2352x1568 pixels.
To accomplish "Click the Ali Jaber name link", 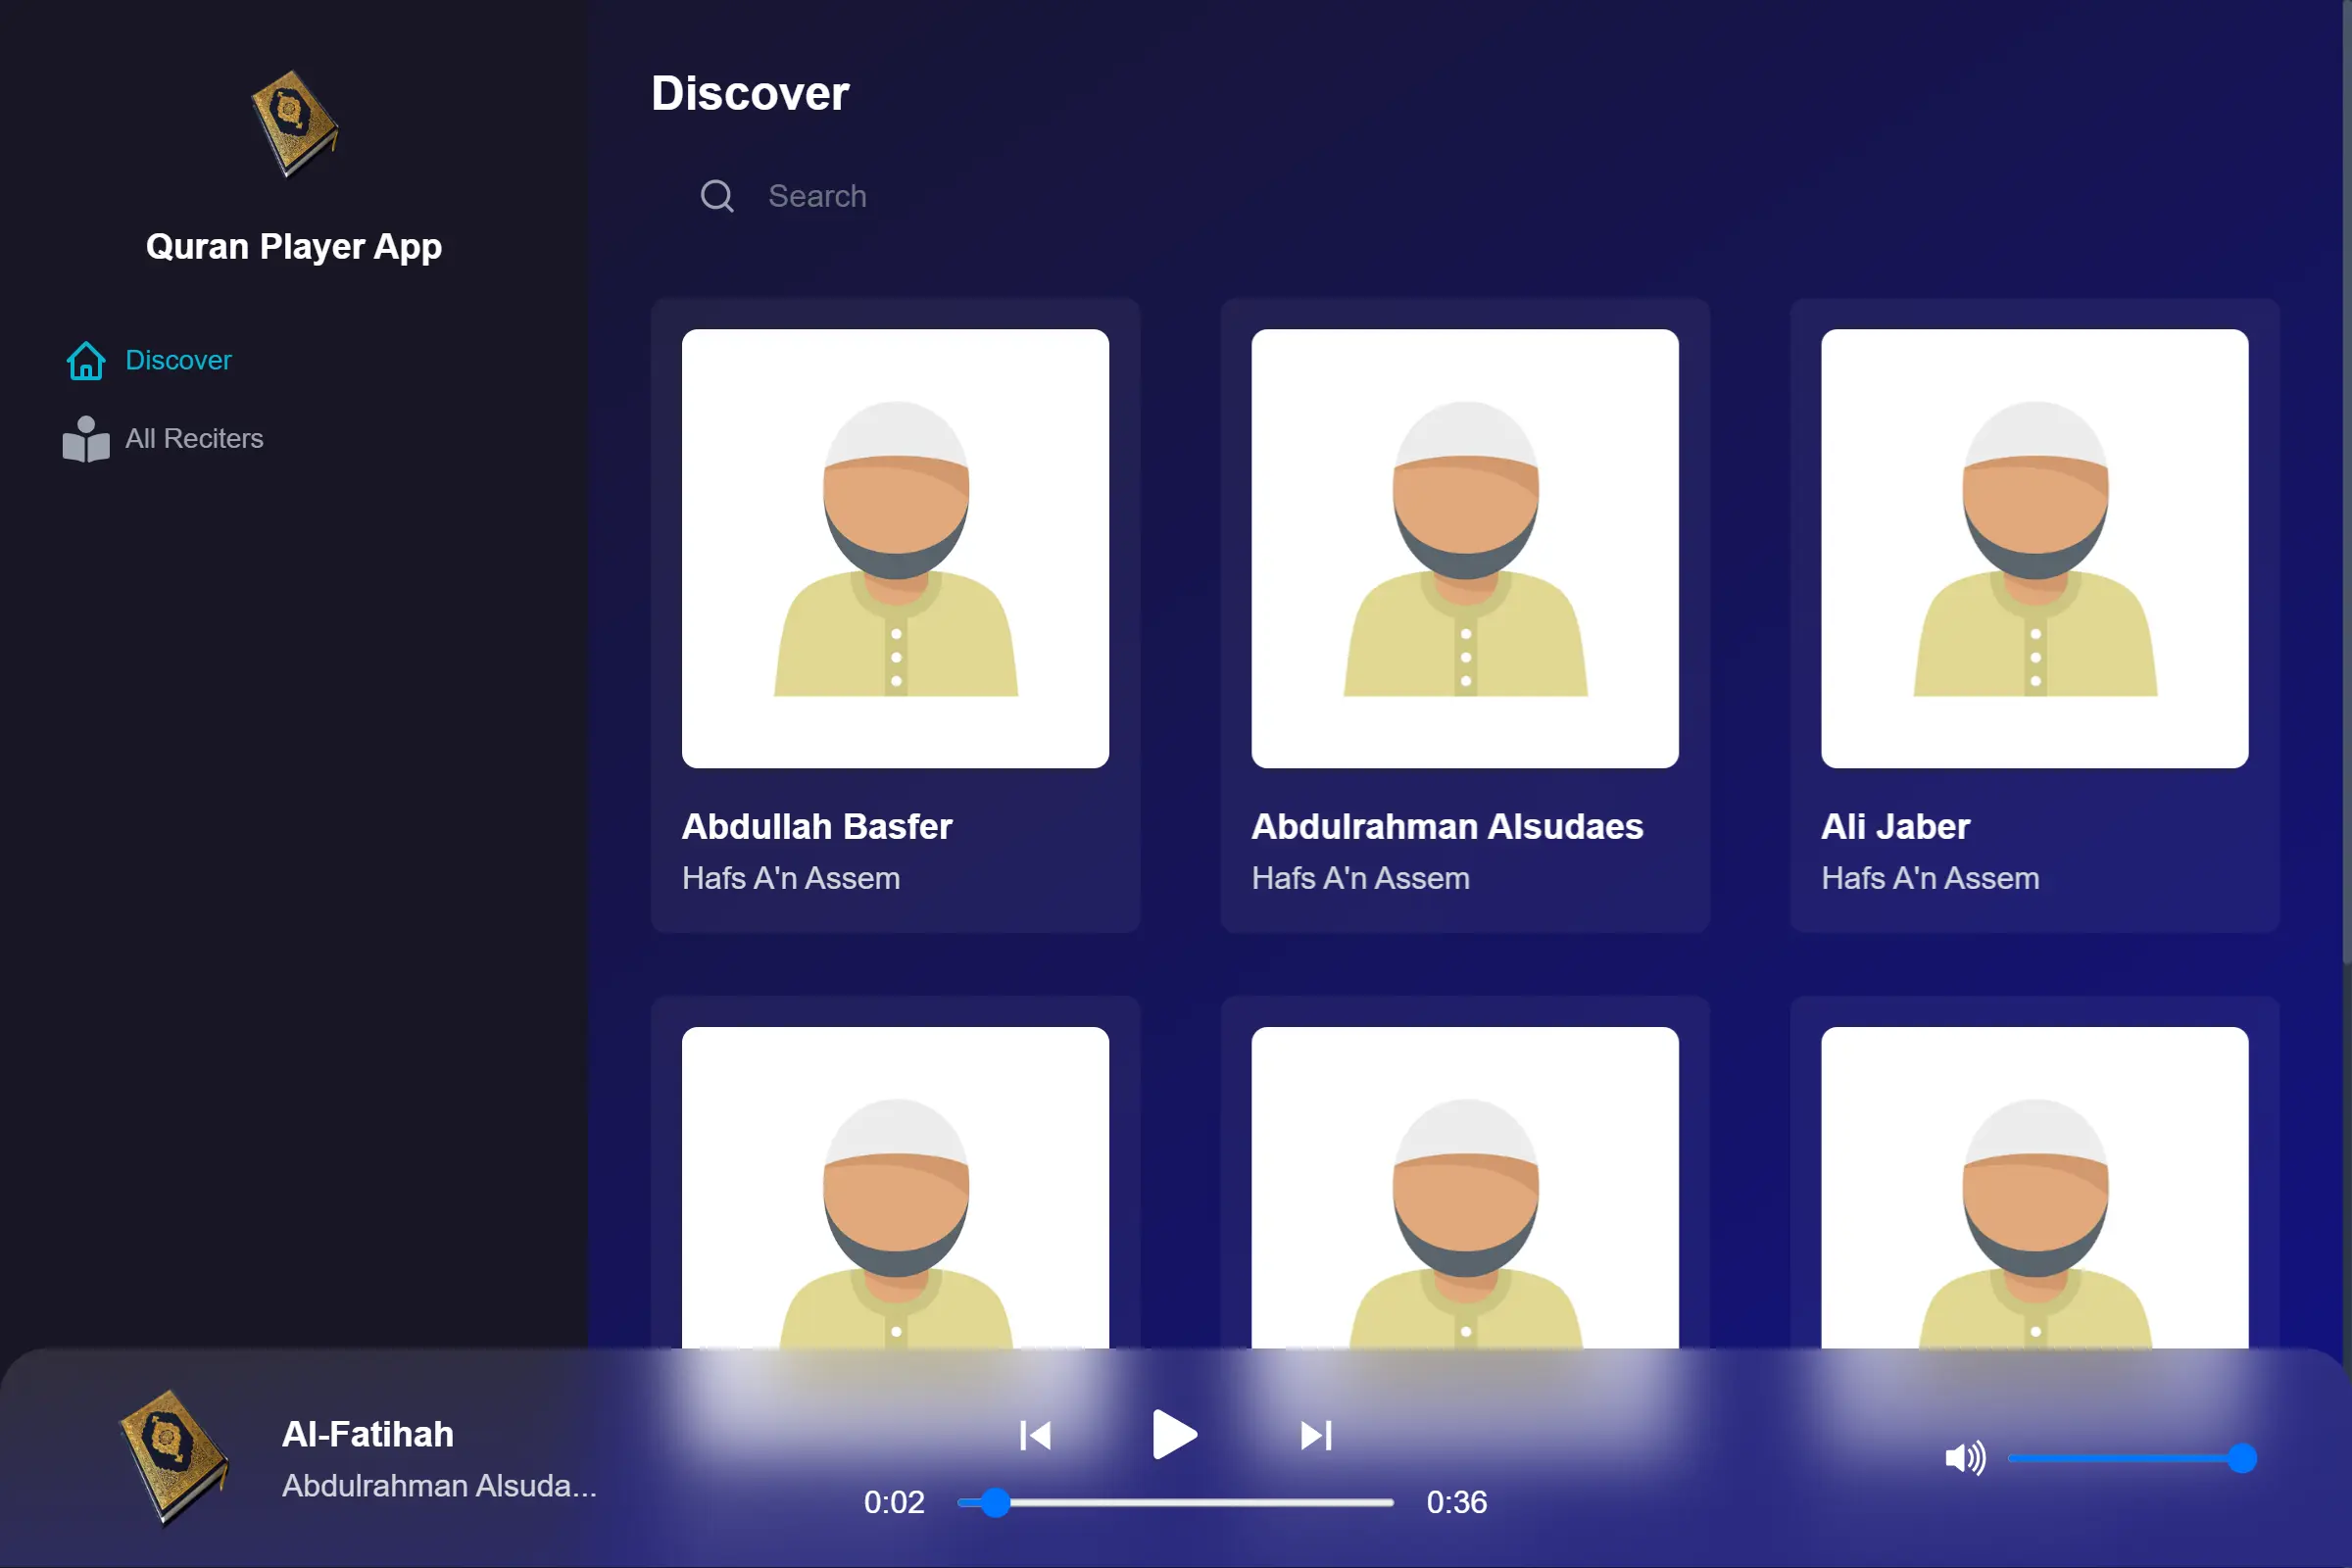I will [x=1895, y=826].
